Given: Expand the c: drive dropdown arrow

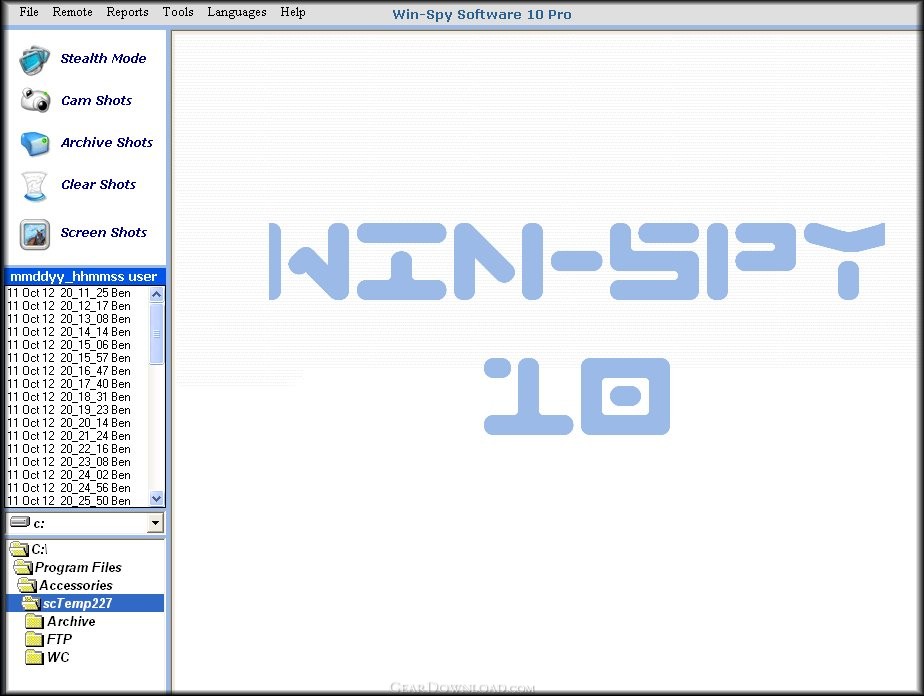Looking at the screenshot, I should (x=156, y=523).
